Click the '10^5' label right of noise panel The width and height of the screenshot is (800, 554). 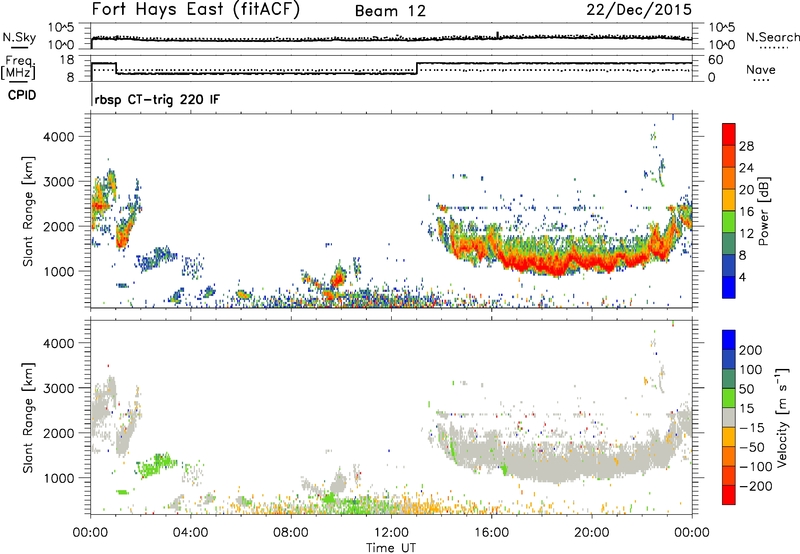pyautogui.click(x=721, y=28)
